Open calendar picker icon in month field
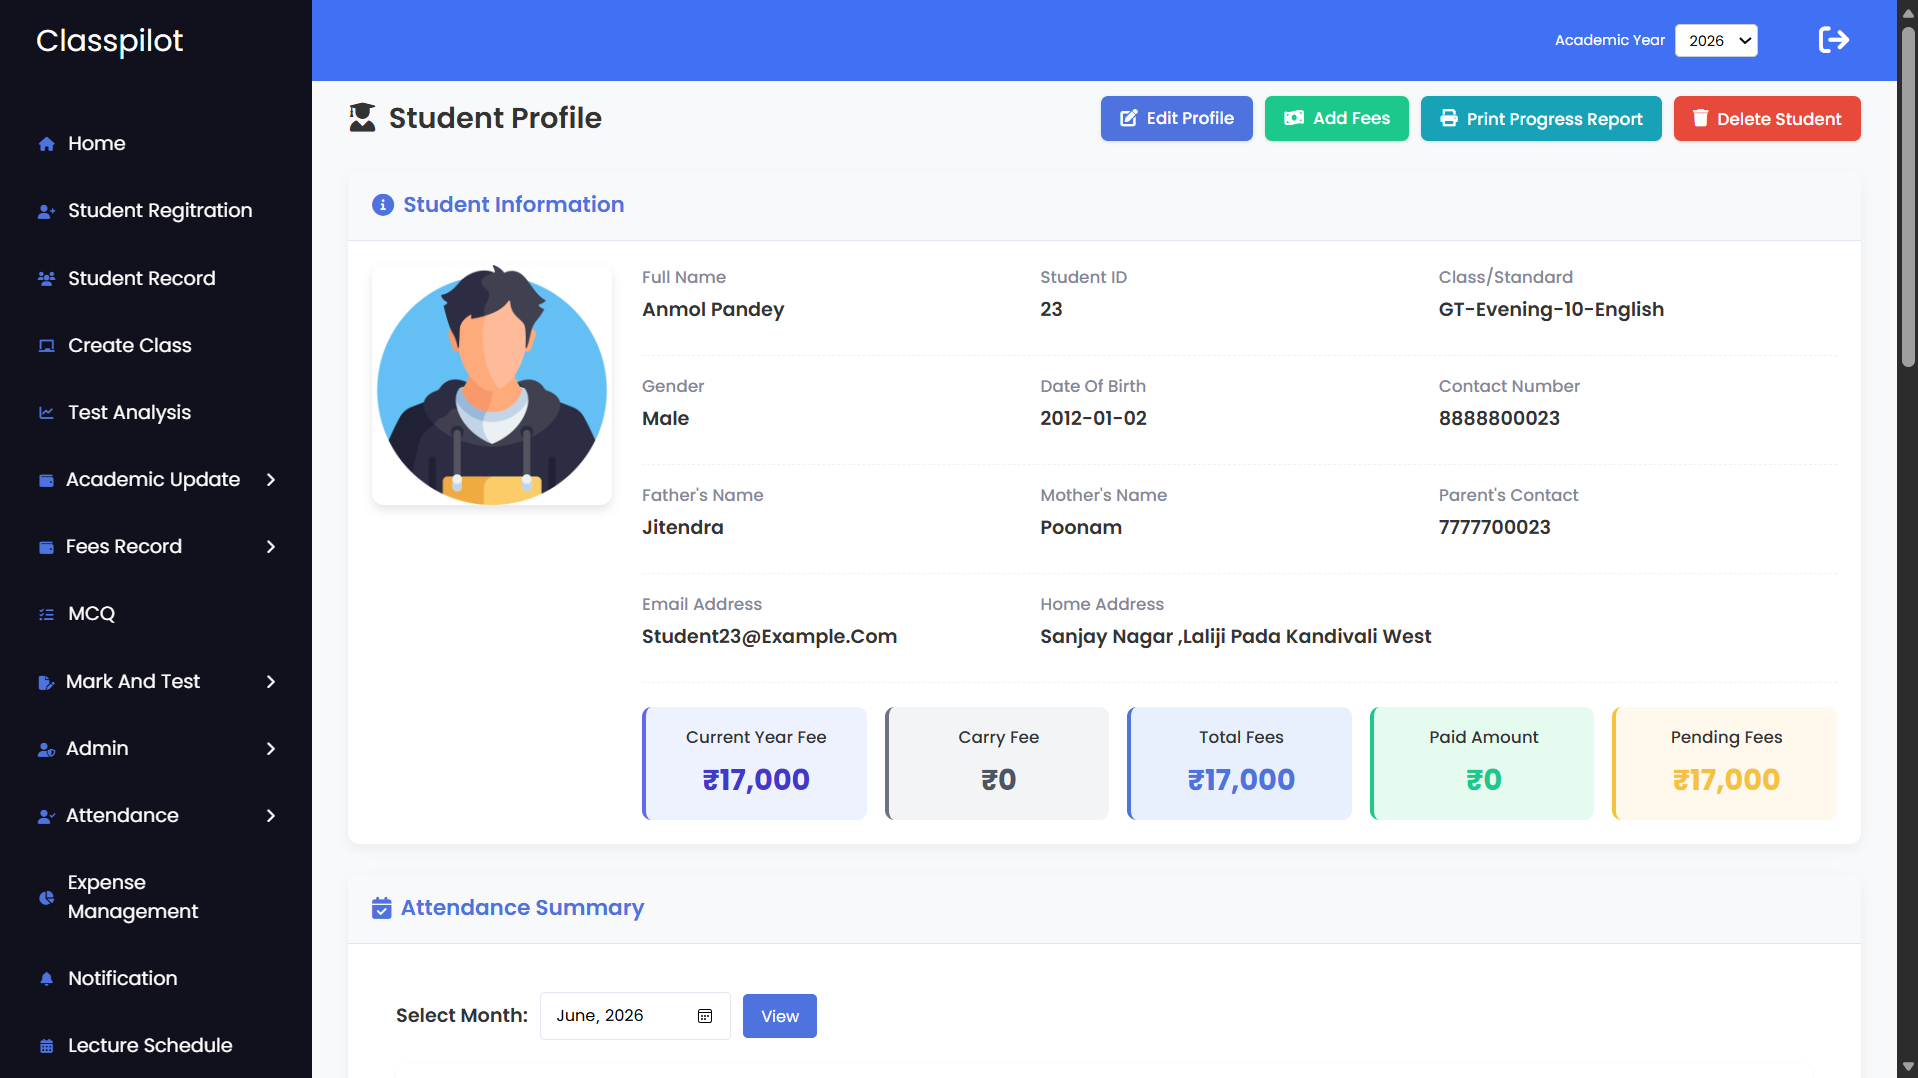This screenshot has height=1078, width=1918. (705, 1016)
